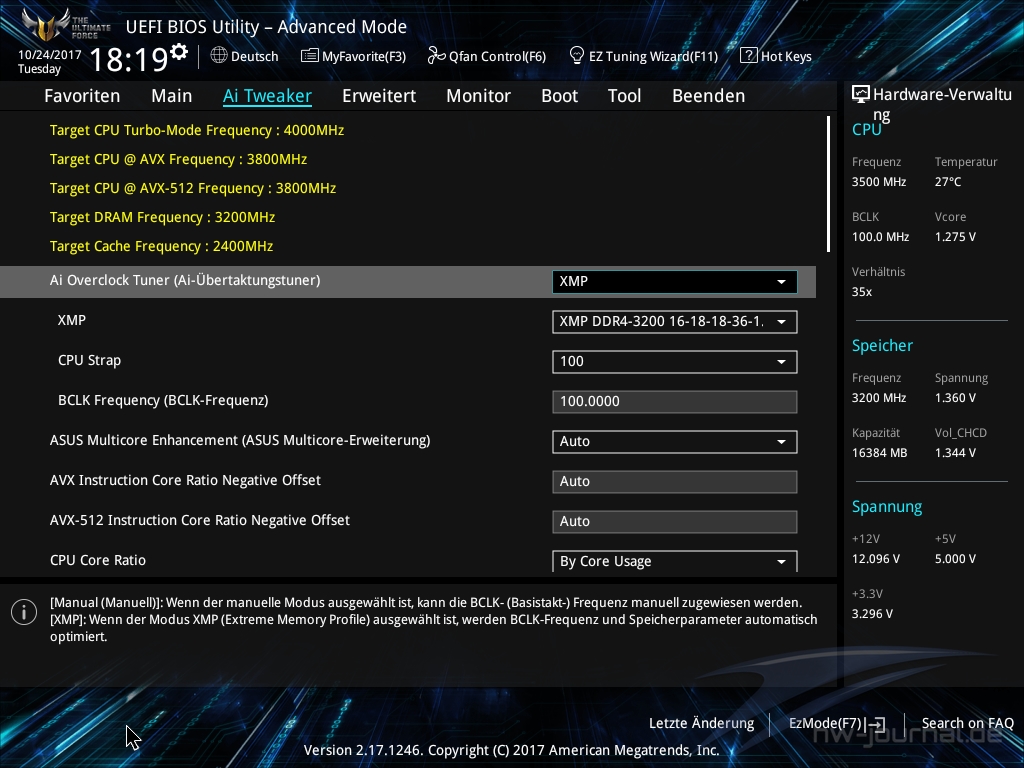Switch to the Boot tab
Image resolution: width=1024 pixels, height=768 pixels.
click(x=560, y=96)
